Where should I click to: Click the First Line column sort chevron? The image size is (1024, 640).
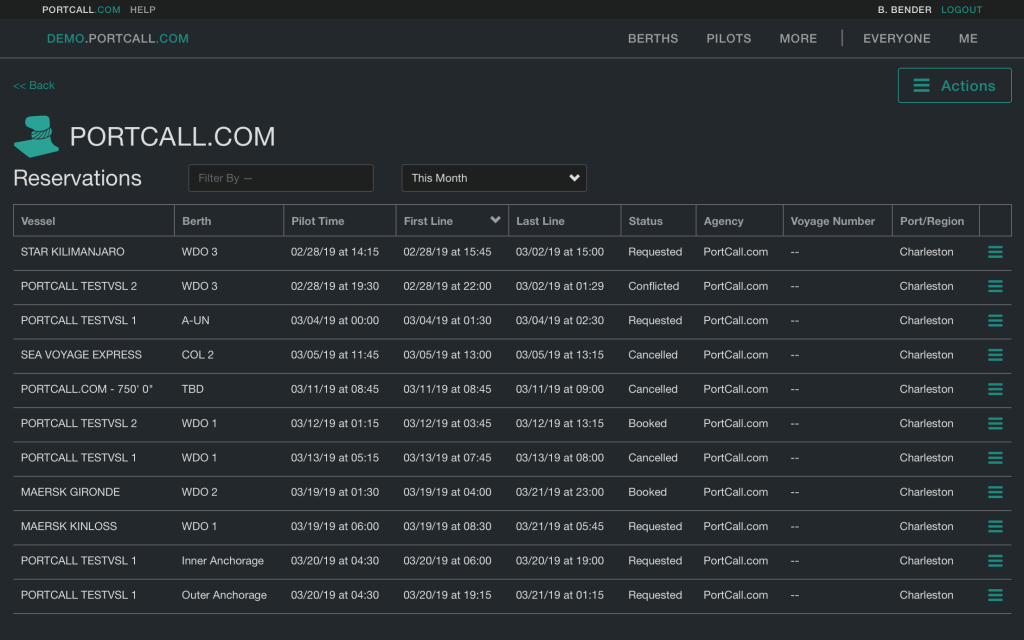point(492,220)
